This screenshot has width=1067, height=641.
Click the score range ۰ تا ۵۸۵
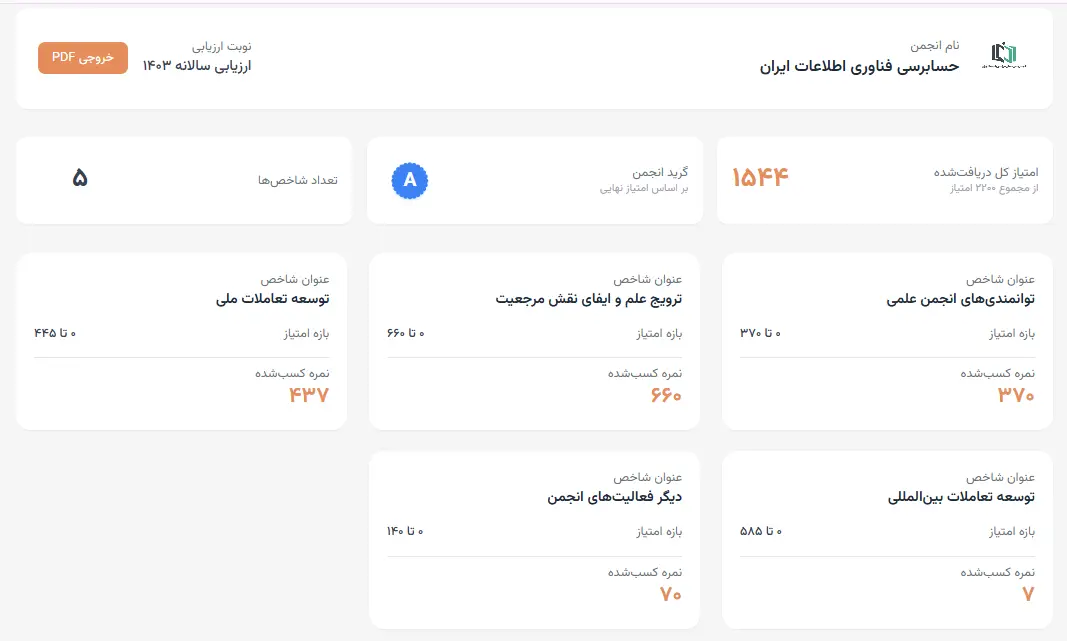pos(761,531)
